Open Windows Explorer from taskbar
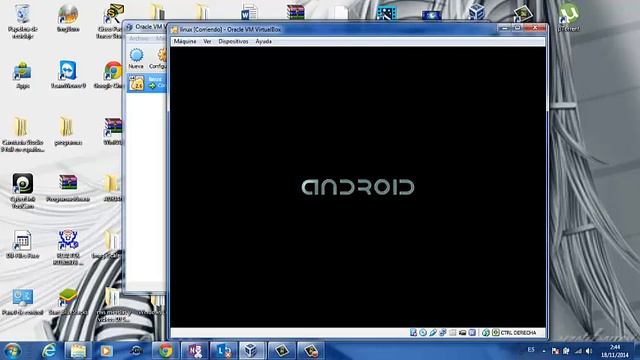Viewport: 640px width, 360px height. pyautogui.click(x=78, y=351)
